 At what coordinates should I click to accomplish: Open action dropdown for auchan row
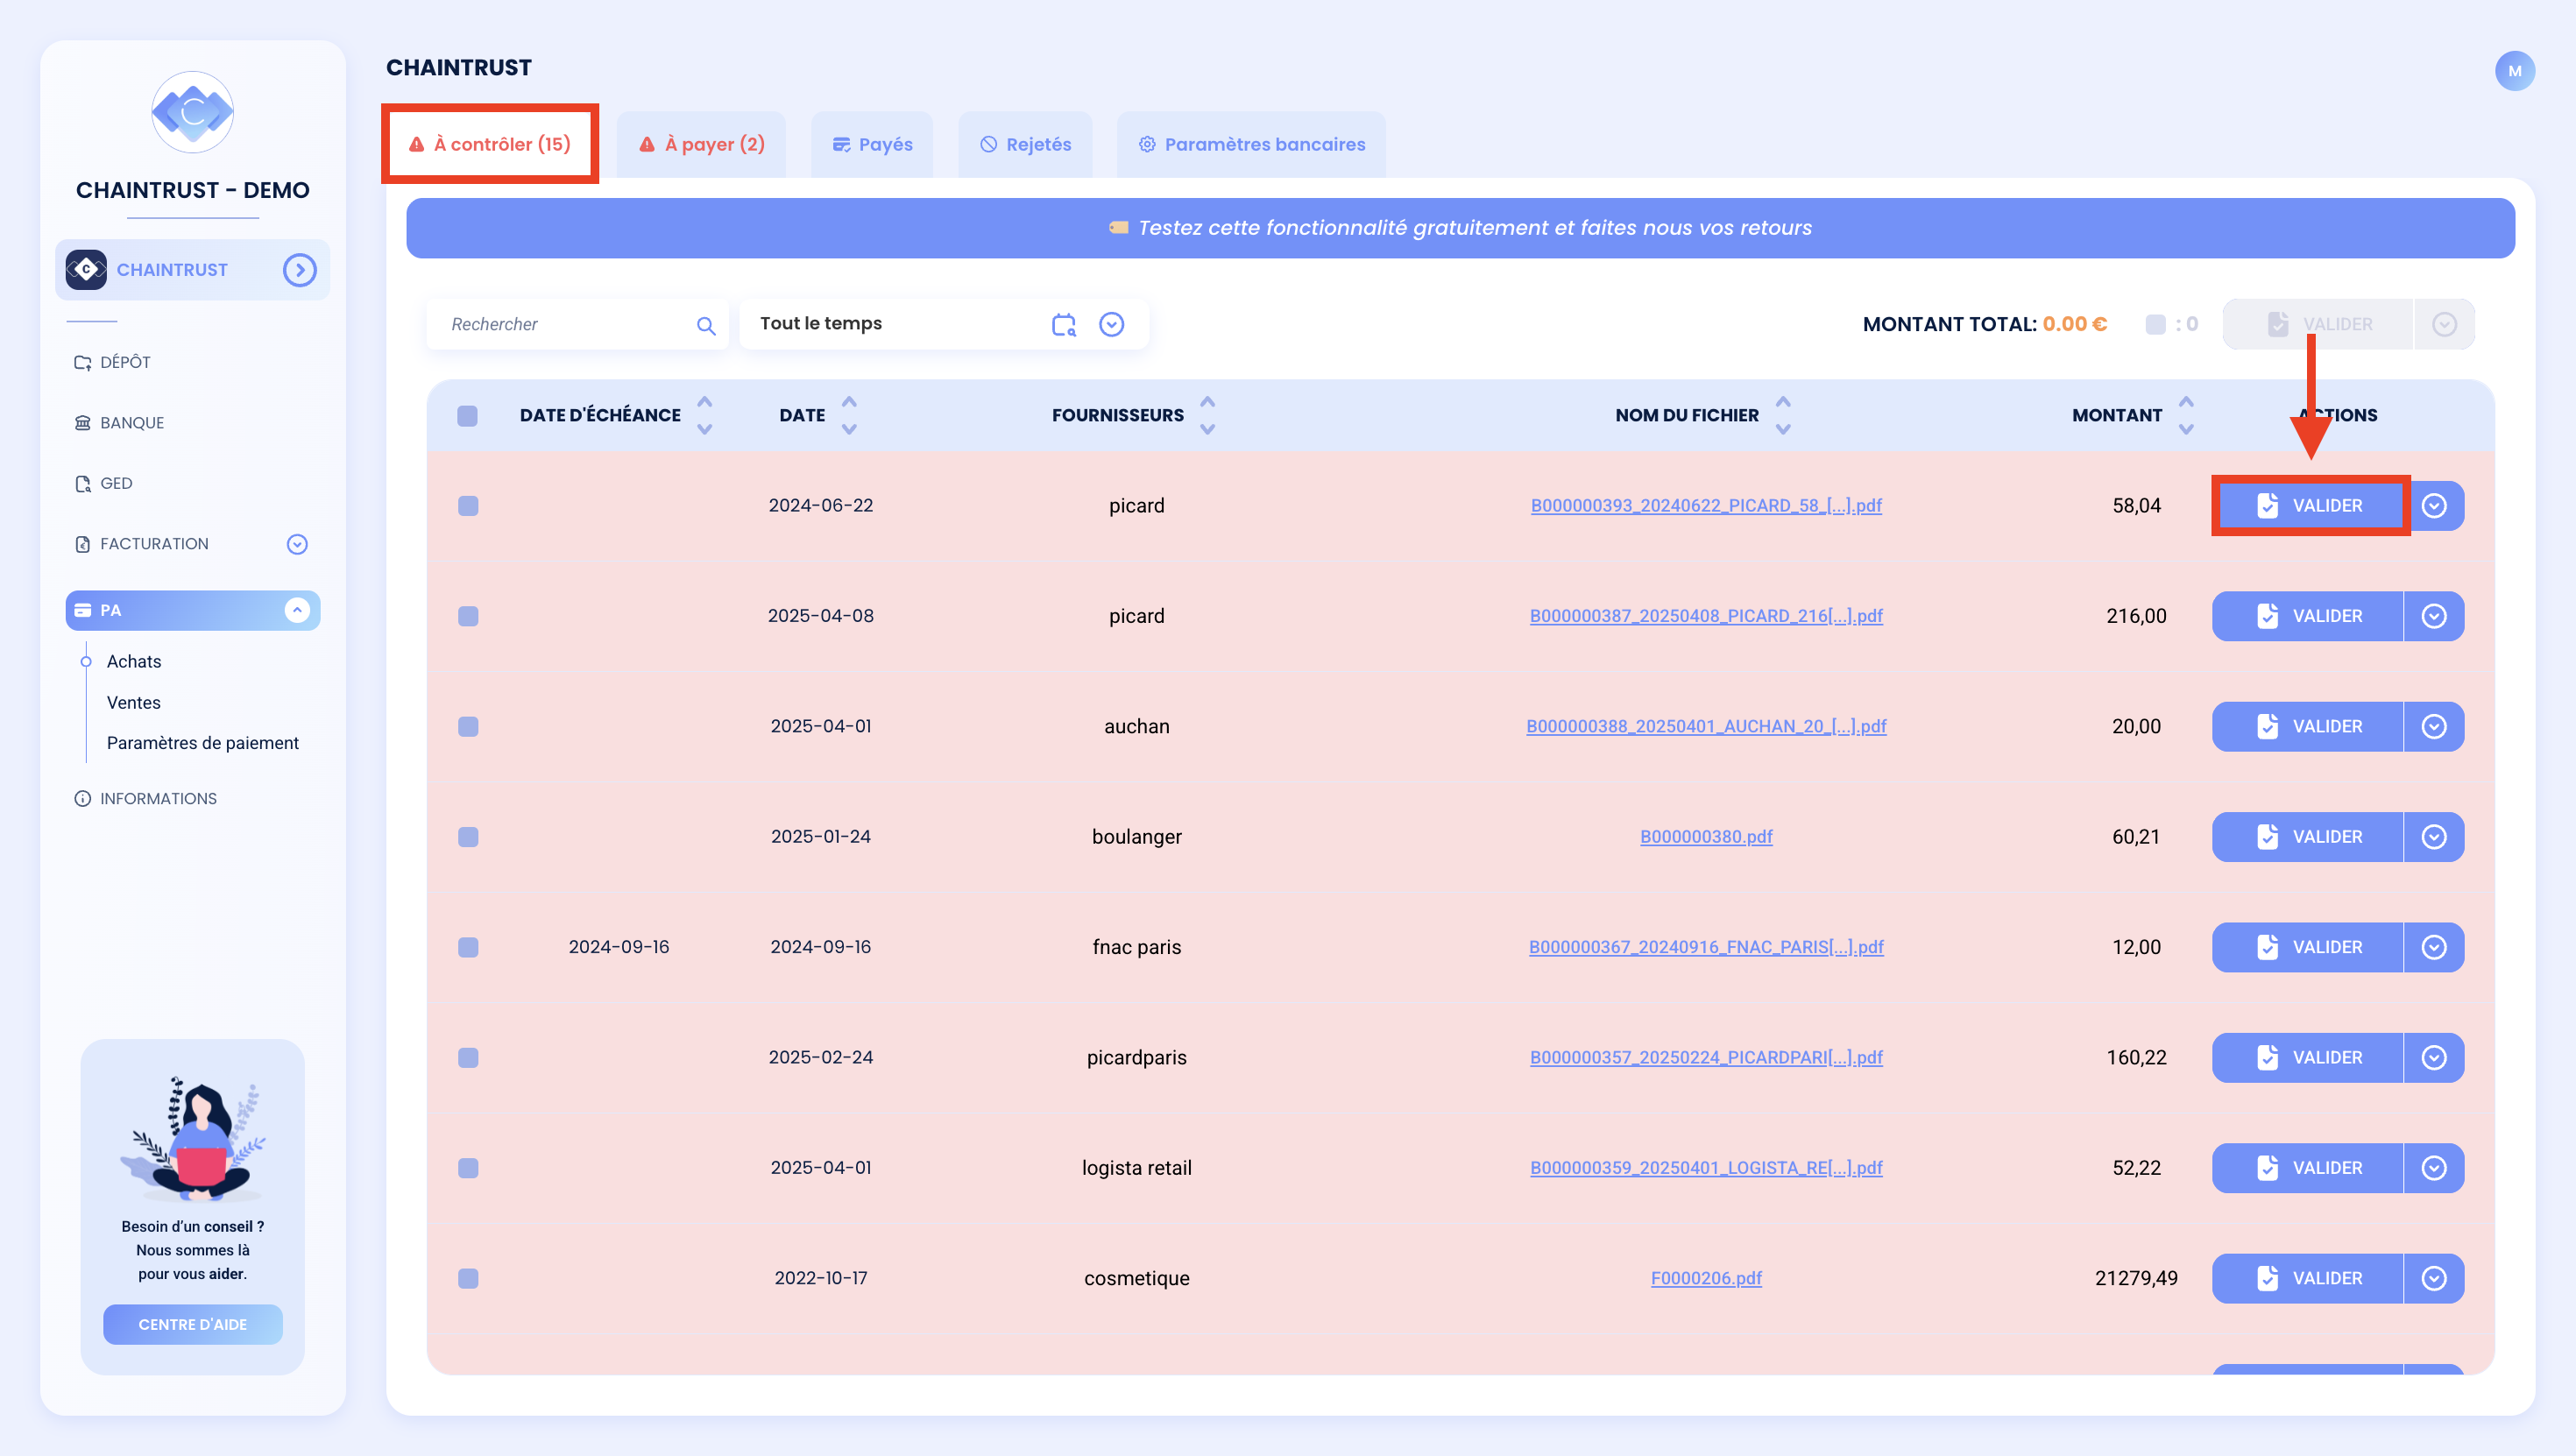(2434, 727)
